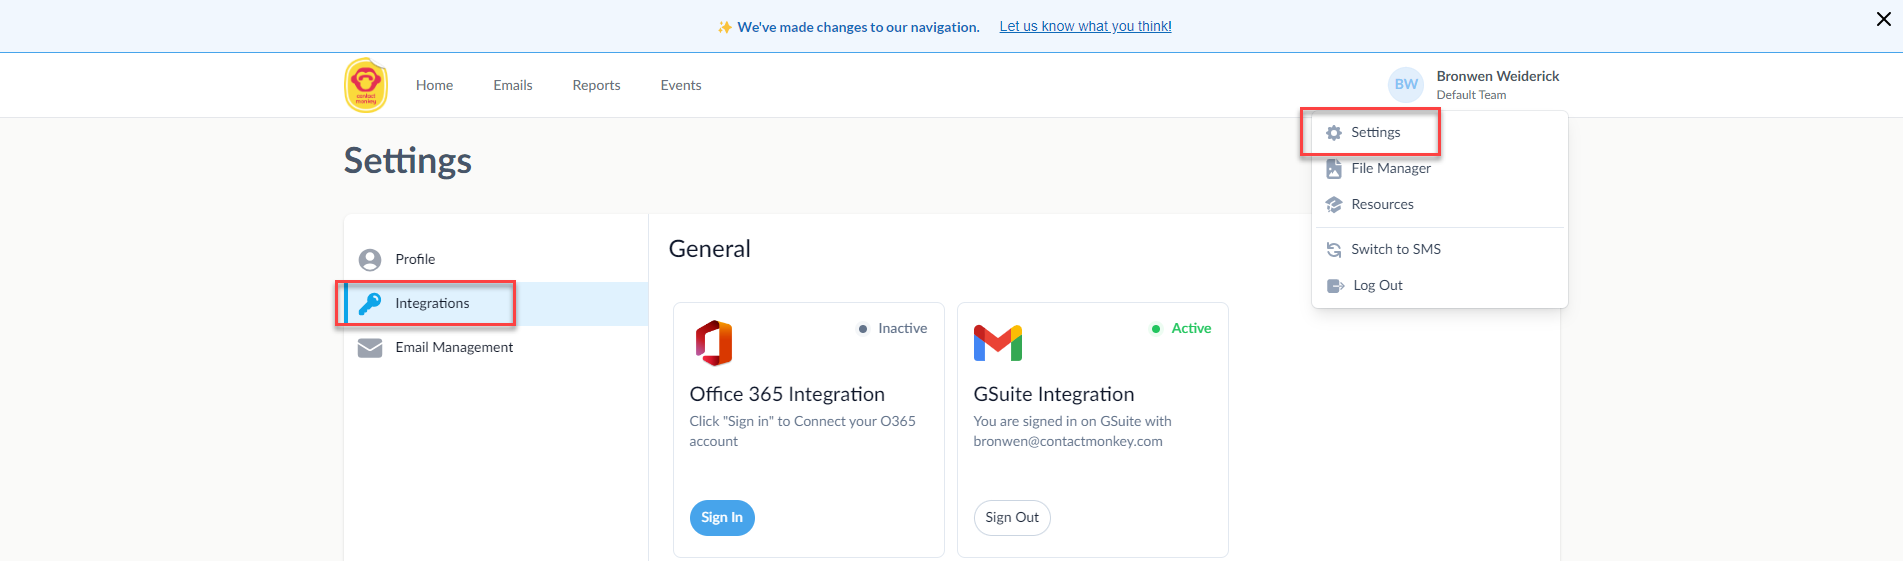Viewport: 1903px width, 561px height.
Task: Click the Gmail GSuite logo
Action: (998, 343)
